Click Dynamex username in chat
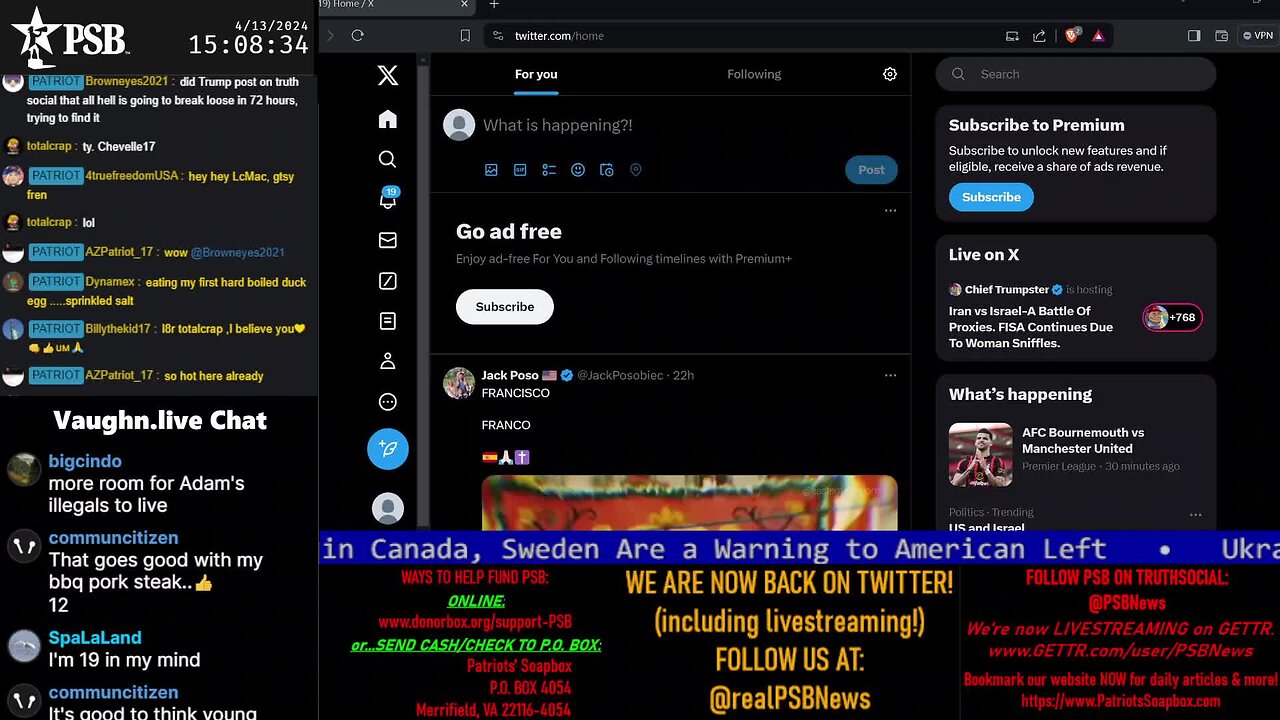This screenshot has height=720, width=1280. tap(109, 283)
